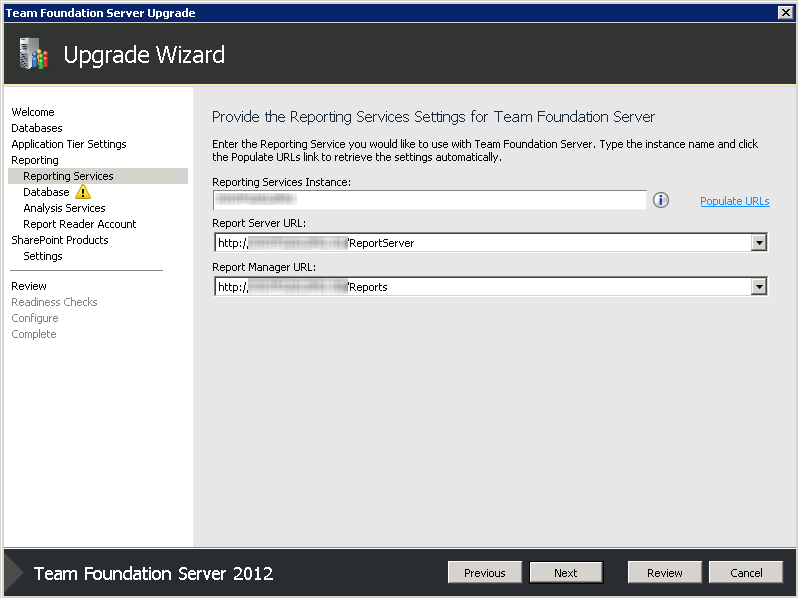The width and height of the screenshot is (798, 598).
Task: Click the Previous button
Action: [484, 573]
